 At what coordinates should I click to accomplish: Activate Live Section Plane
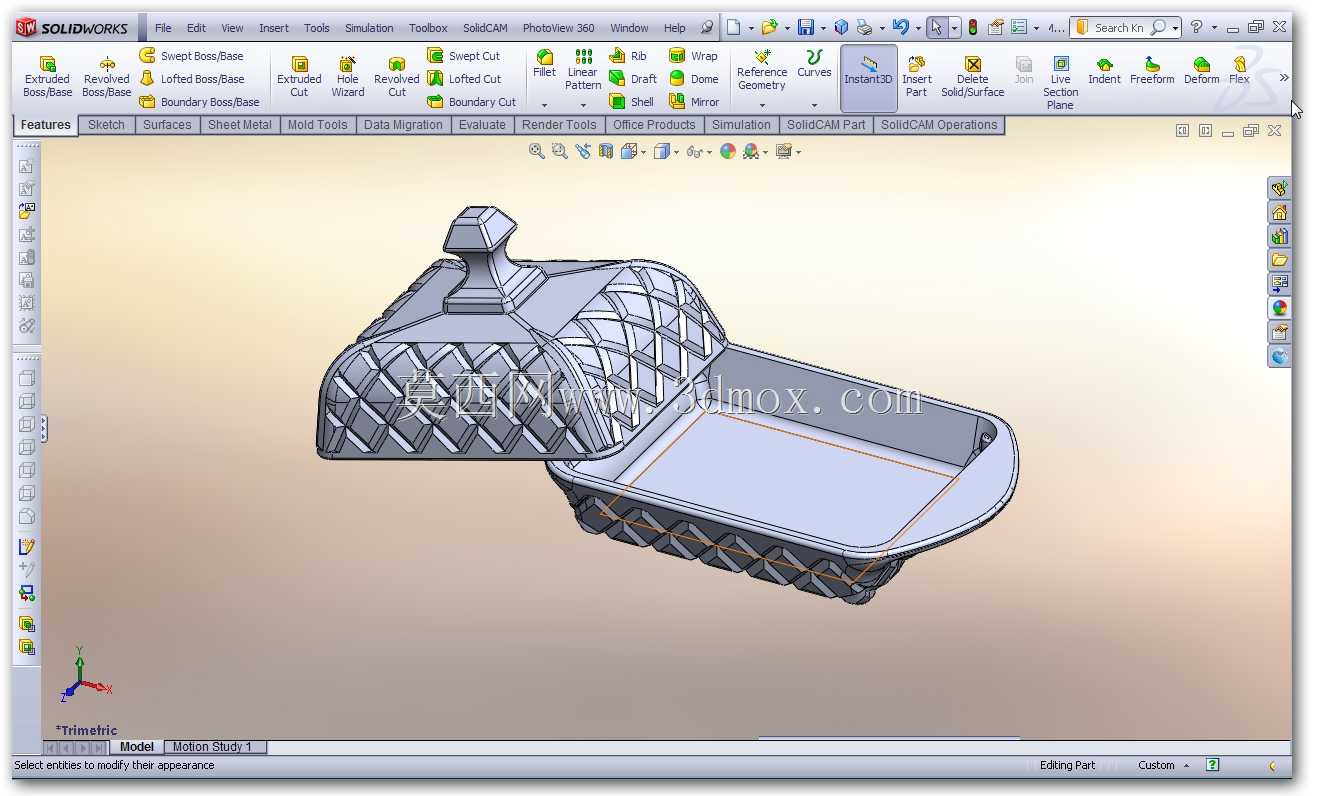pyautogui.click(x=1060, y=81)
